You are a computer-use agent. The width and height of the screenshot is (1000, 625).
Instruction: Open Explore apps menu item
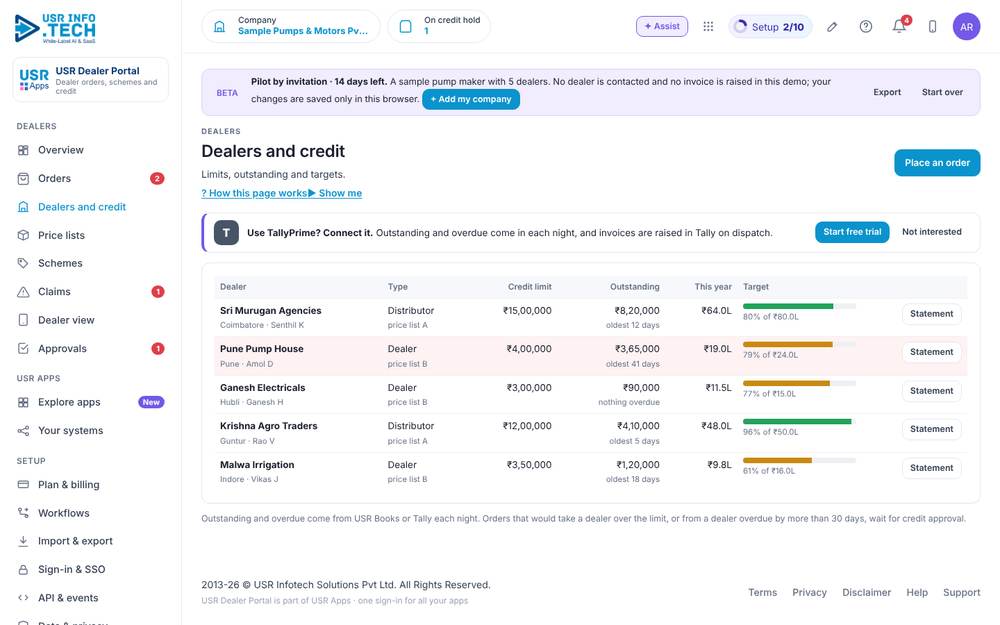tap(91, 402)
